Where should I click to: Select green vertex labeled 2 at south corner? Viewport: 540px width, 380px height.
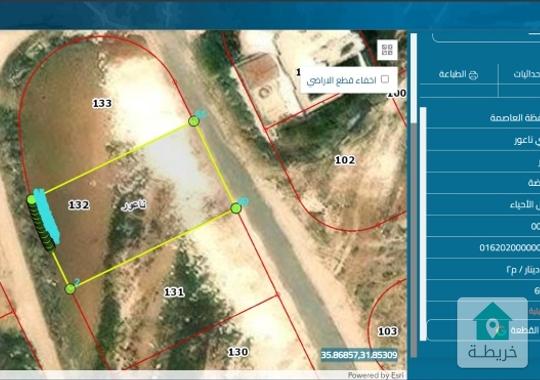coord(70,289)
